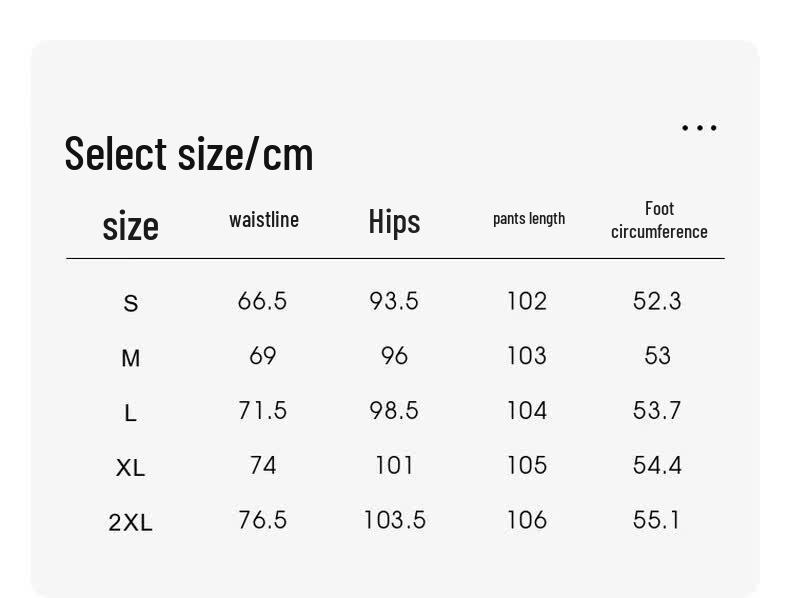Image resolution: width=790 pixels, height=598 pixels.
Task: Click foot circumference value 54.4 for XL
Action: (x=657, y=465)
